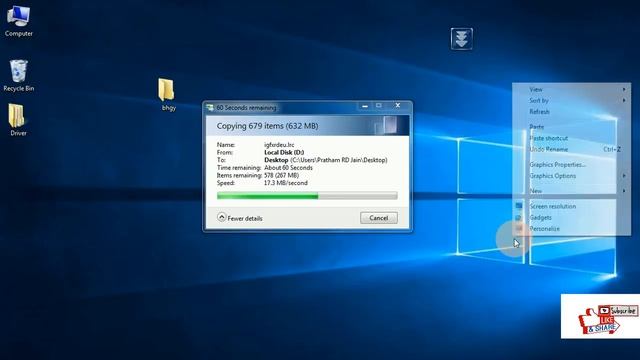Click the file name igfxrdeu.lrc
The width and height of the screenshot is (640, 360).
(279, 144)
